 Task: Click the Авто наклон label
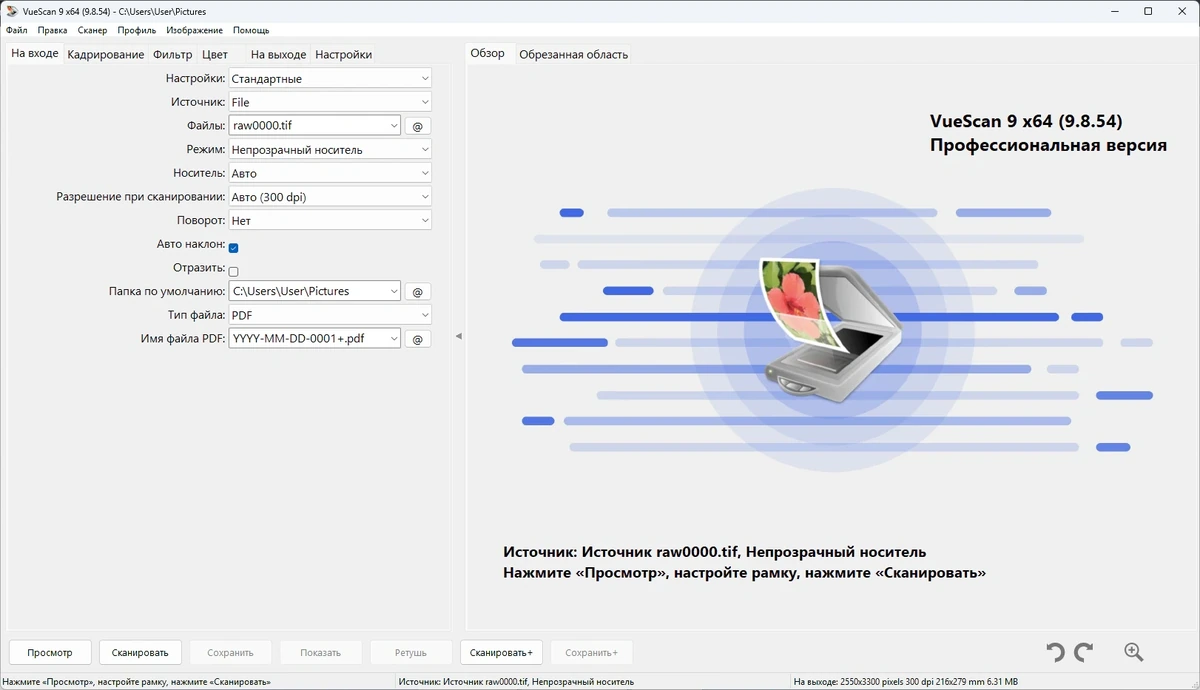[x=191, y=244]
